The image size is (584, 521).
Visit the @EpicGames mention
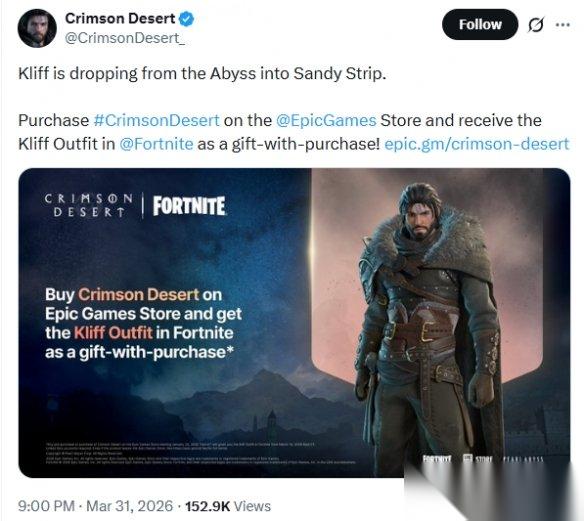pos(326,120)
